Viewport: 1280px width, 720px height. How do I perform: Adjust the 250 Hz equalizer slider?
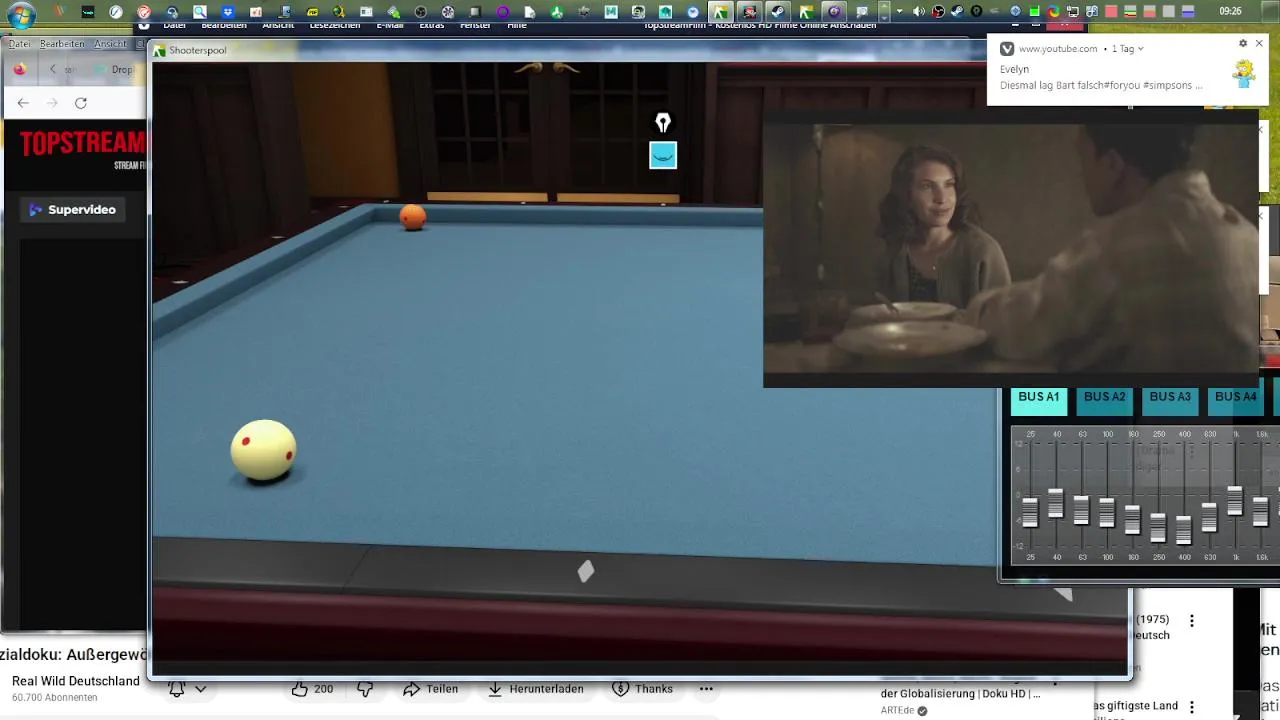[1158, 527]
